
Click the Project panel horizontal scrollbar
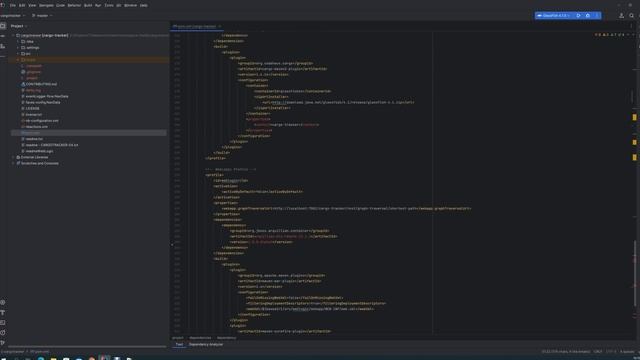coord(87,347)
